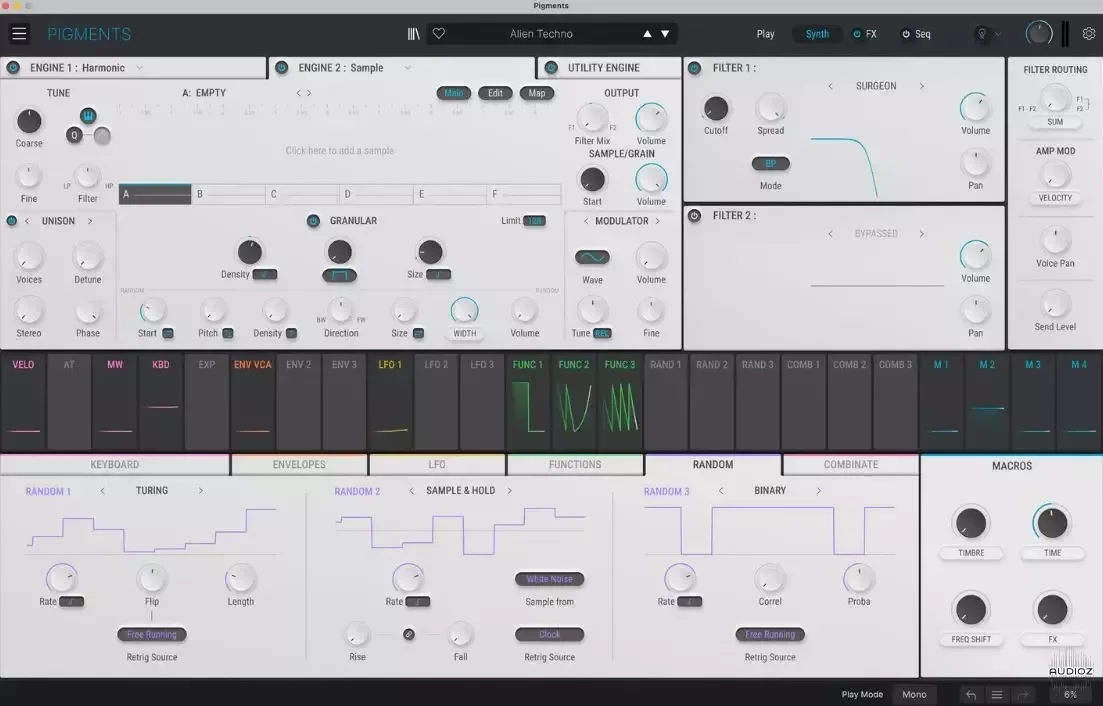Viewport: 1103px width, 706px height.
Task: Select next Random 1 type after TURING
Action: tap(200, 491)
